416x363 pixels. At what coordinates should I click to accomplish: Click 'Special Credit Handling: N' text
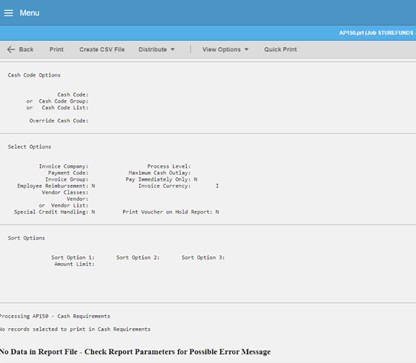coord(54,212)
